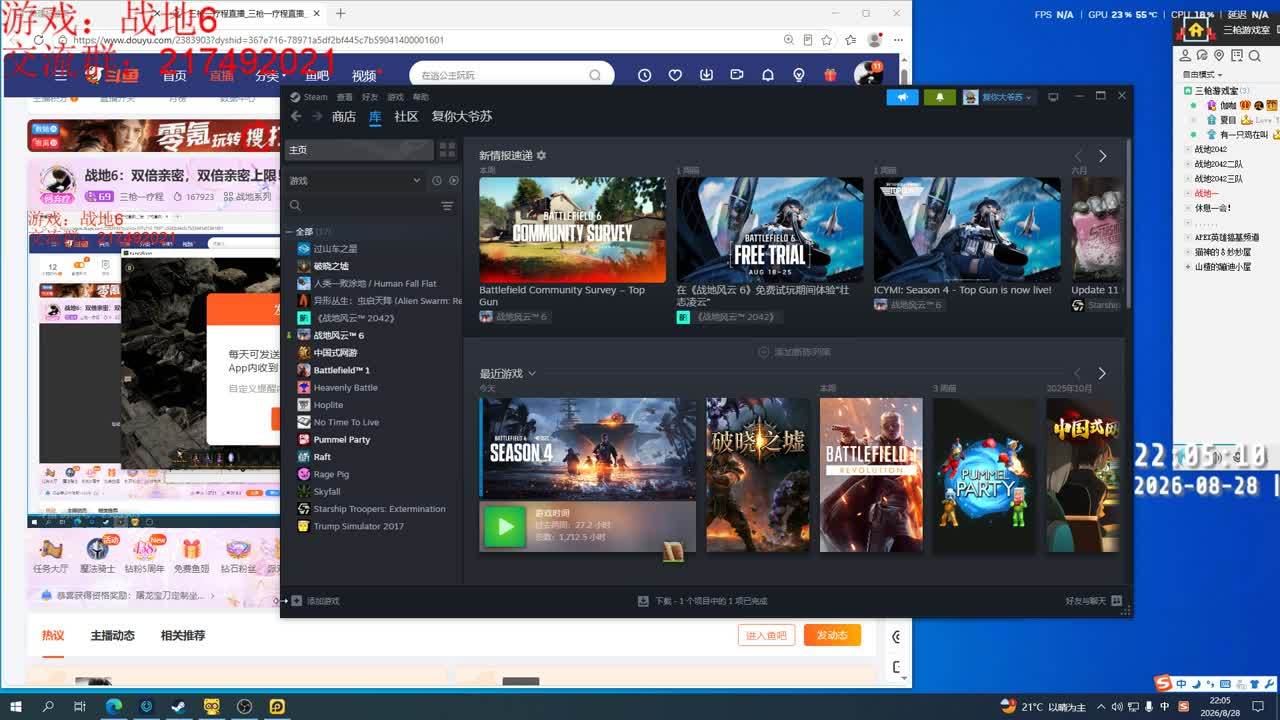Open 主页 library home button
The image size is (1280, 720).
[359, 150]
